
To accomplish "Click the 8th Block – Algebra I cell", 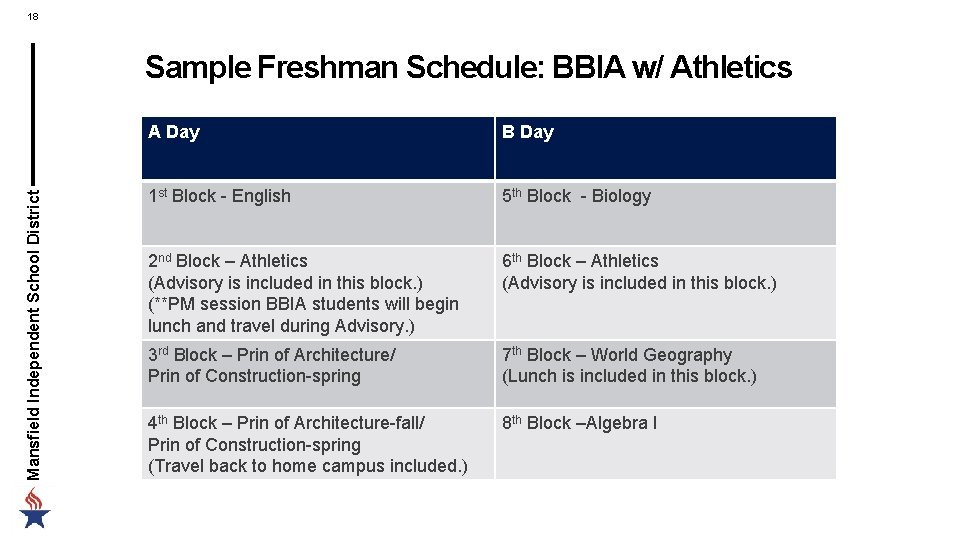I will point(580,423).
